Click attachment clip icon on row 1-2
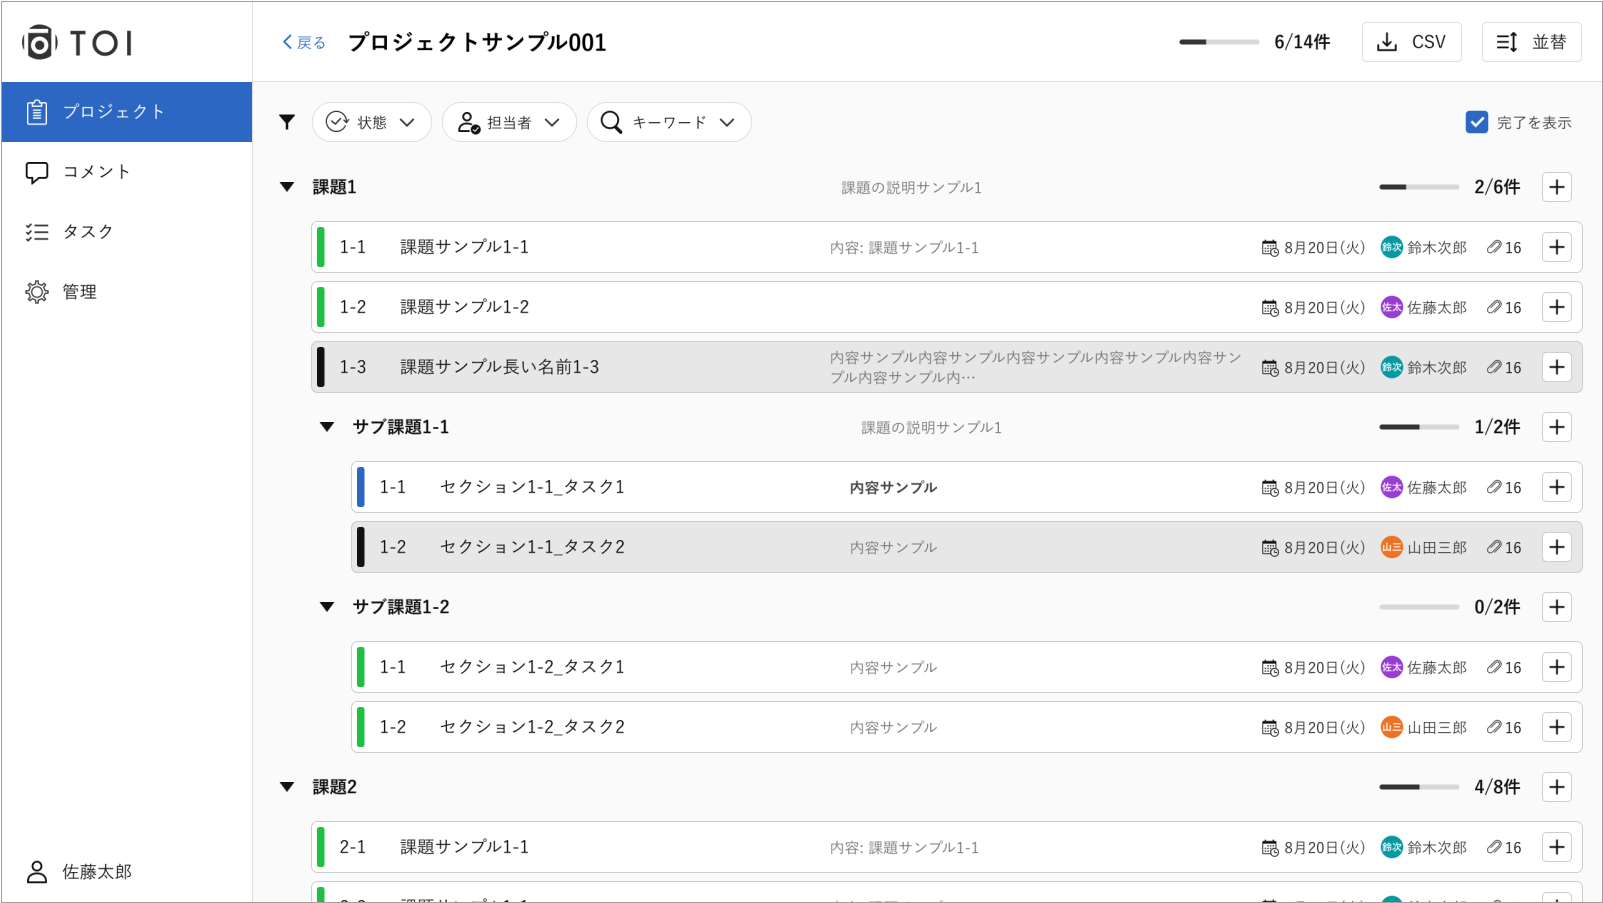Image resolution: width=1603 pixels, height=903 pixels. [1494, 307]
